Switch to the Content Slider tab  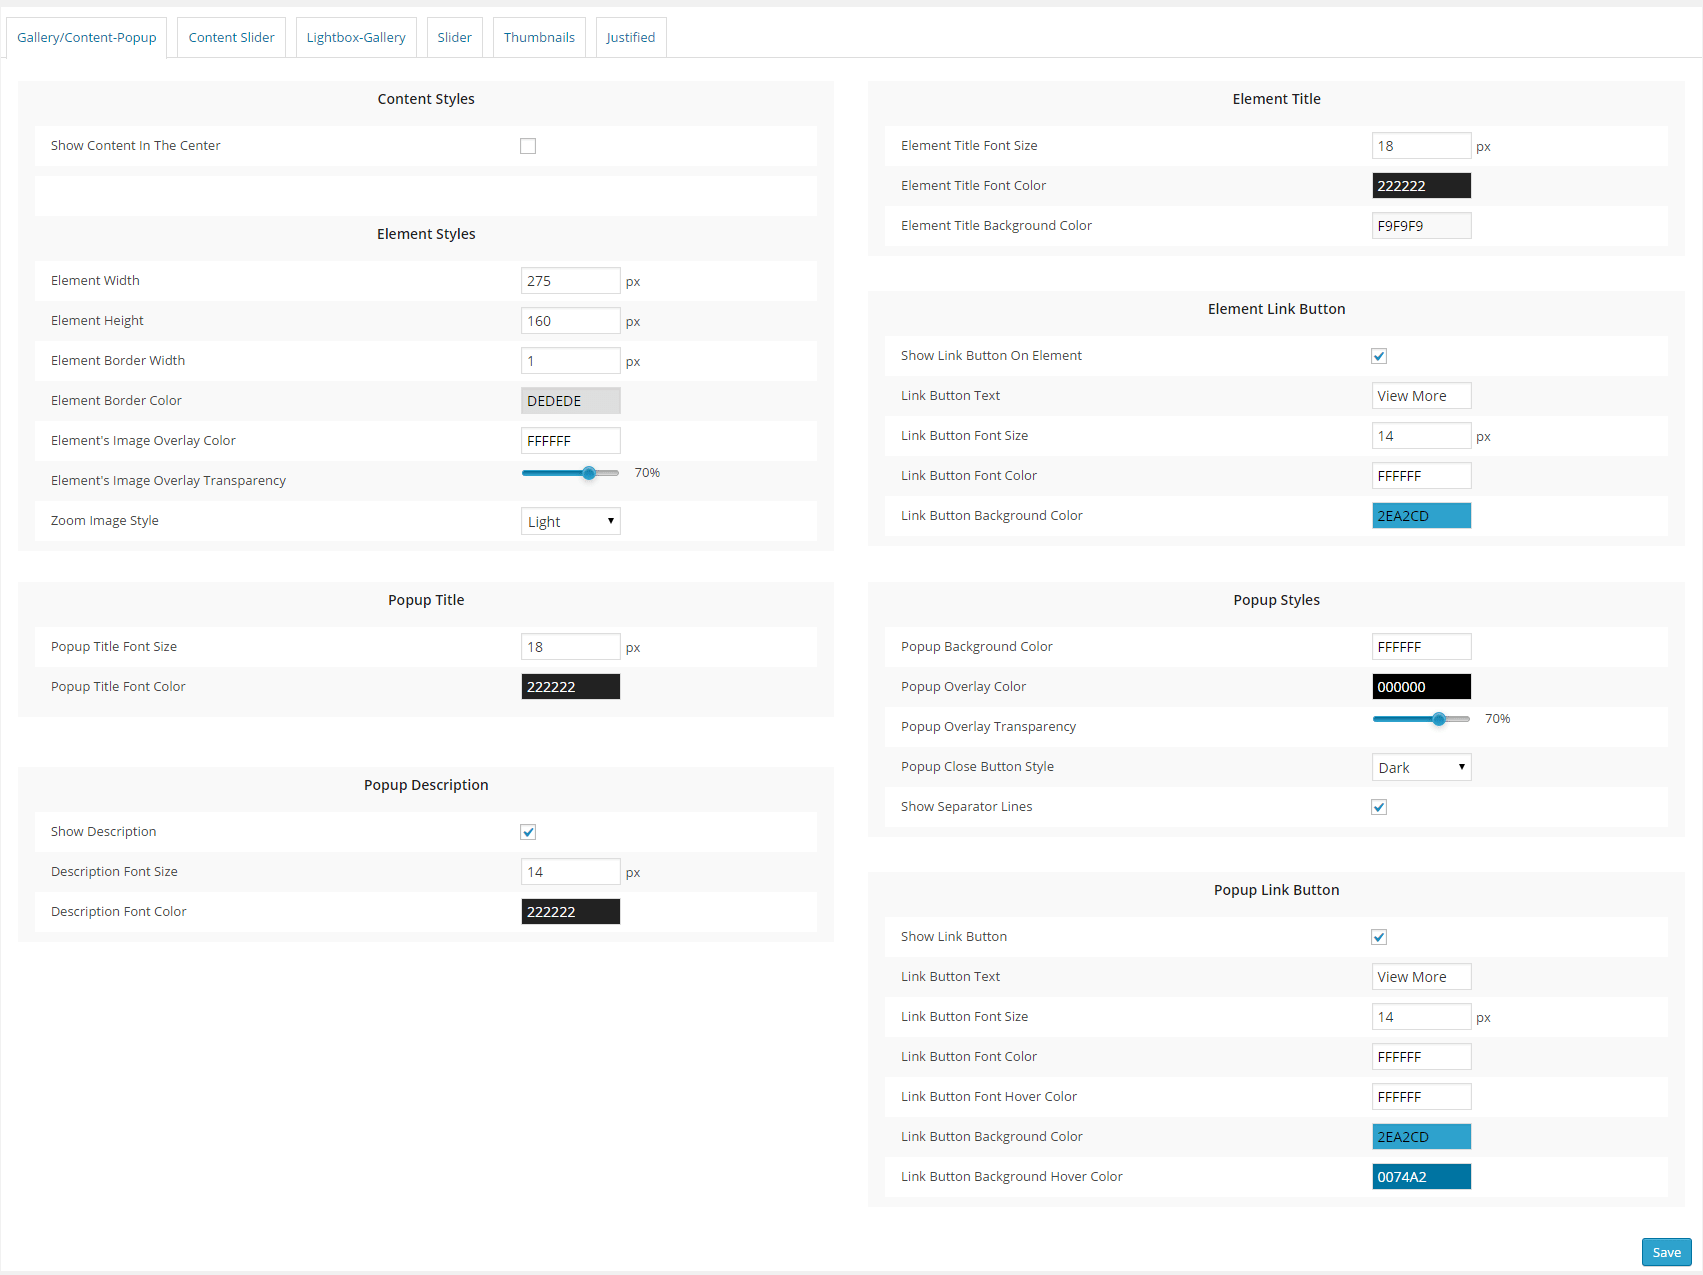231,38
